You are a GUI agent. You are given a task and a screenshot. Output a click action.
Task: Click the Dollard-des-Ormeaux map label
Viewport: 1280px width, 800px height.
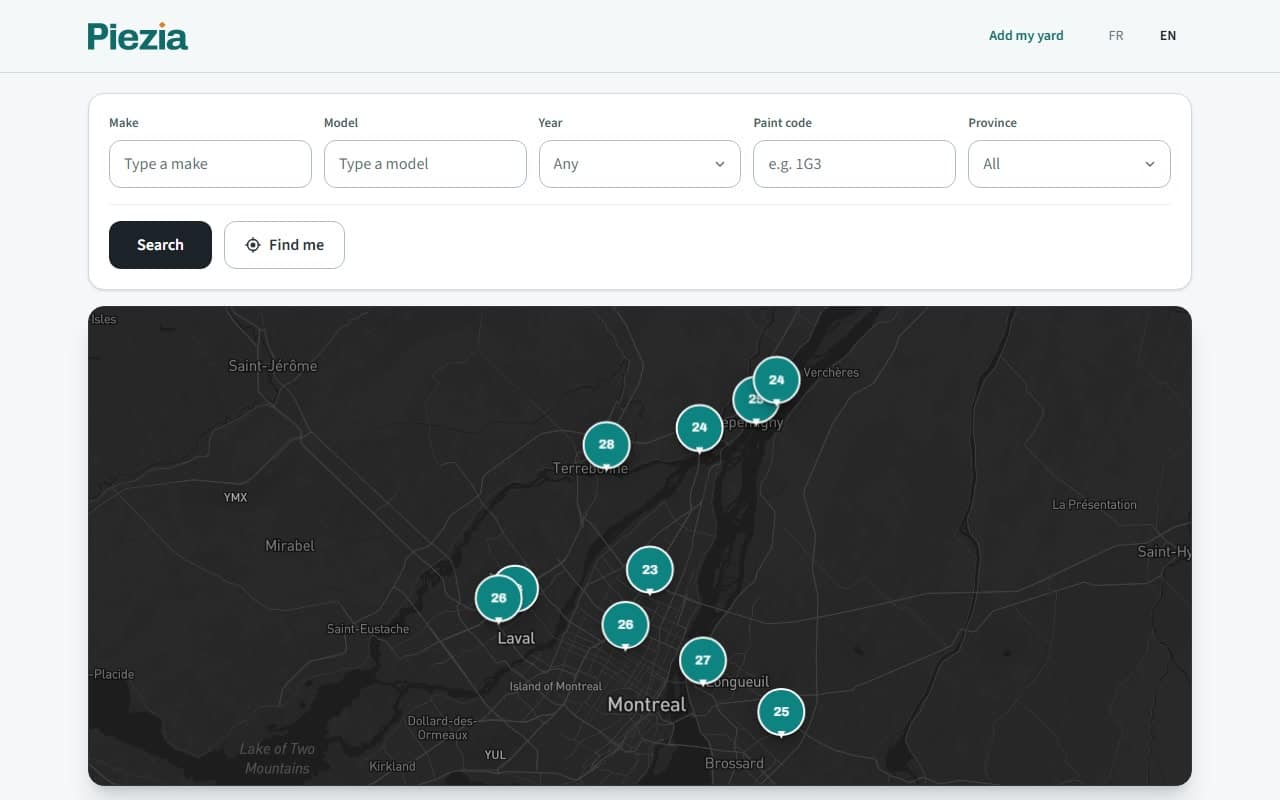pyautogui.click(x=442, y=728)
